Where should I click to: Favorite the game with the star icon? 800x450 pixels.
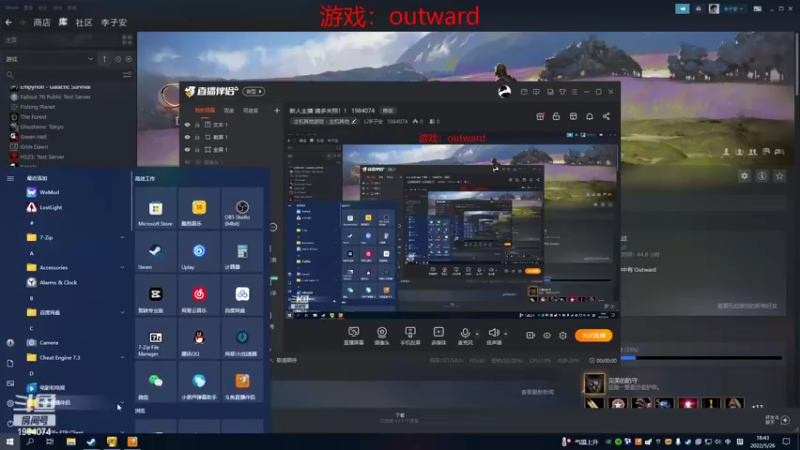(x=779, y=176)
